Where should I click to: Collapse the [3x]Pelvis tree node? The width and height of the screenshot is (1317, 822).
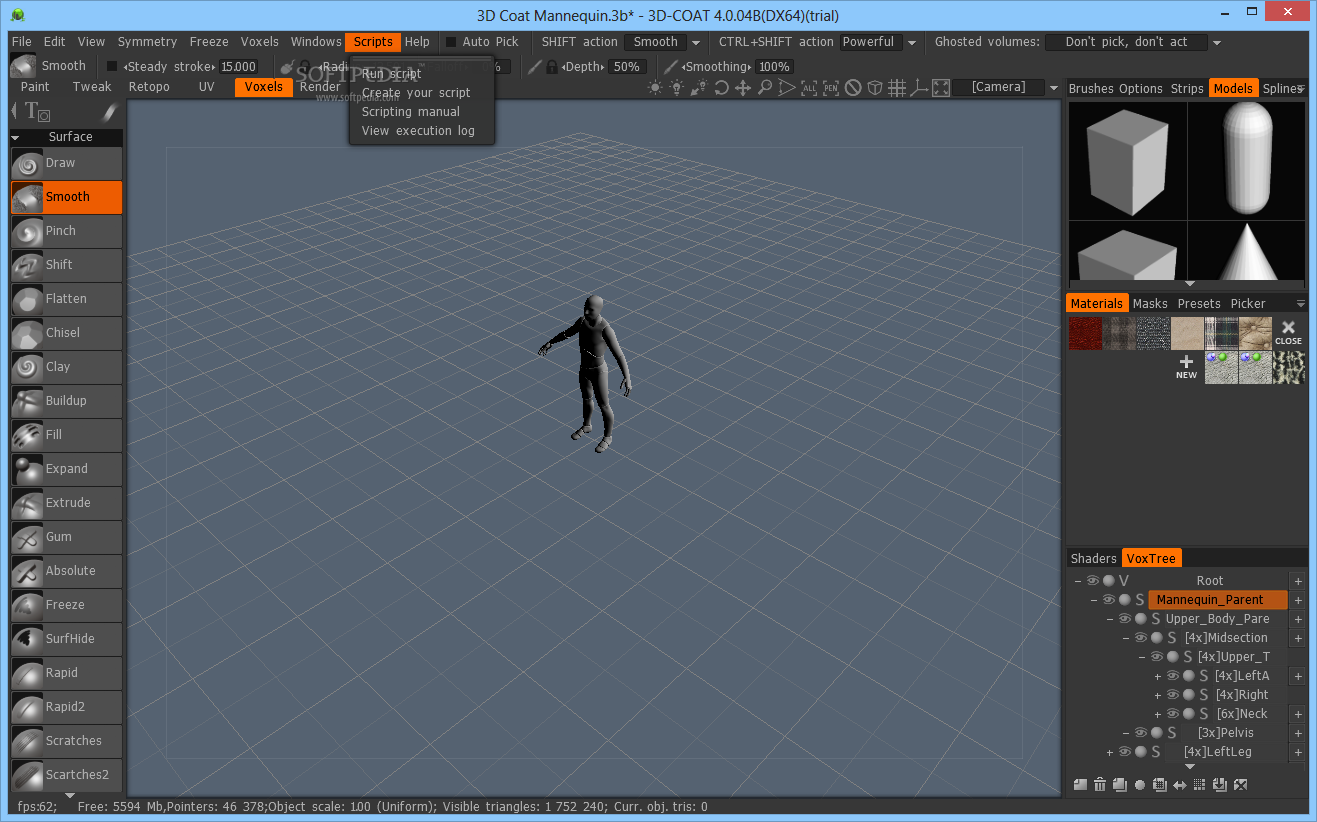click(x=1126, y=733)
